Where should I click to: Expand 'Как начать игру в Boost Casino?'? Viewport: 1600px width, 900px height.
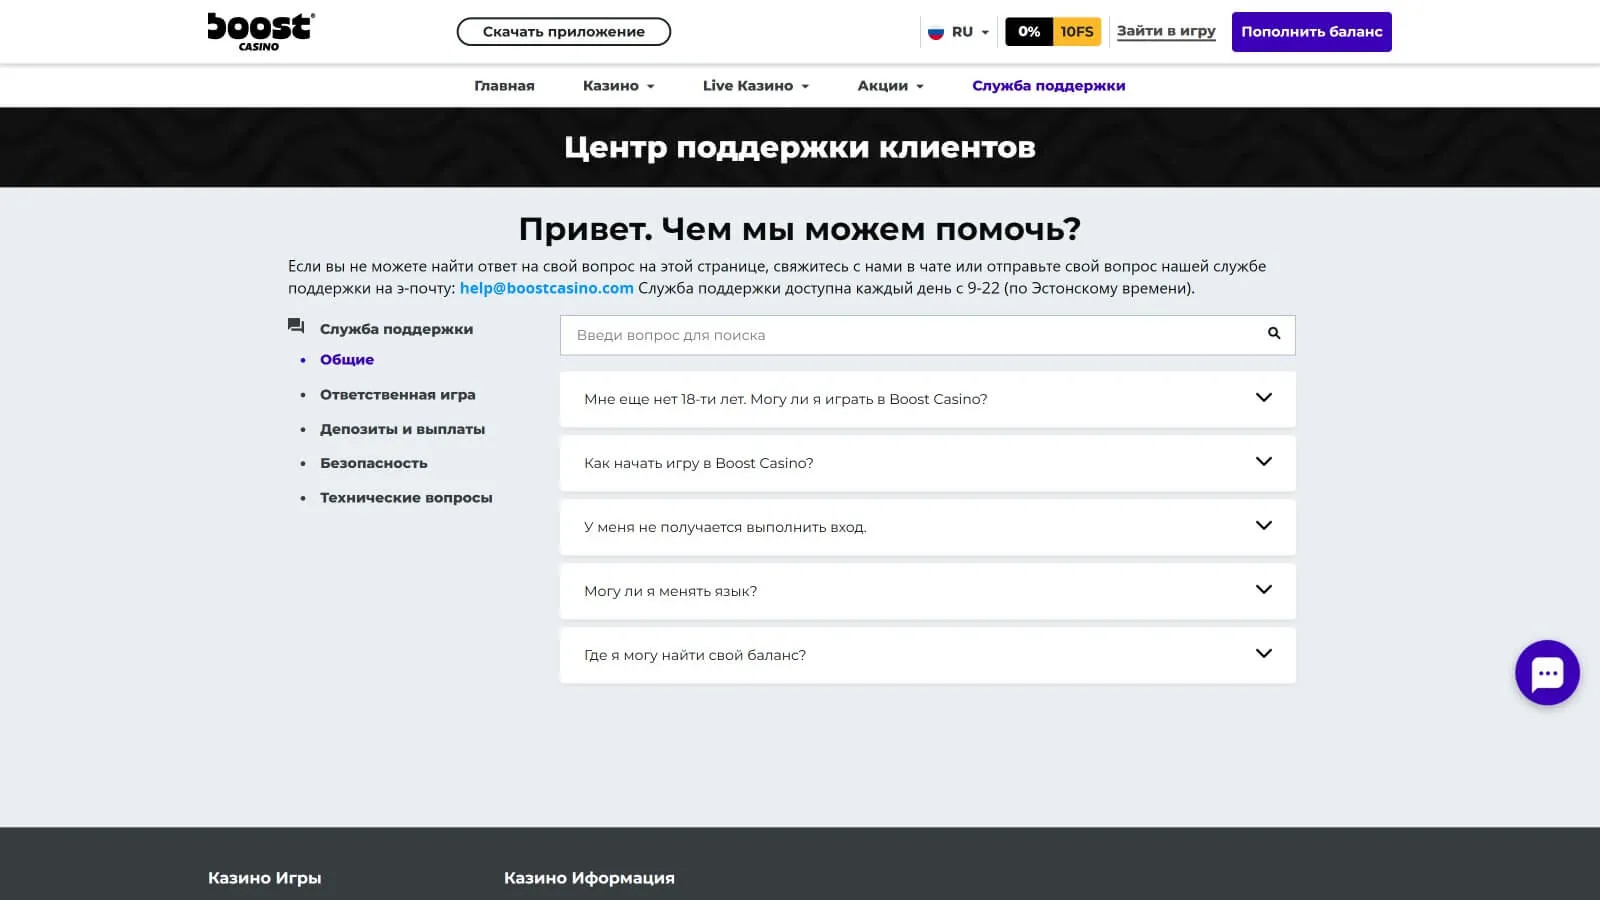[927, 463]
